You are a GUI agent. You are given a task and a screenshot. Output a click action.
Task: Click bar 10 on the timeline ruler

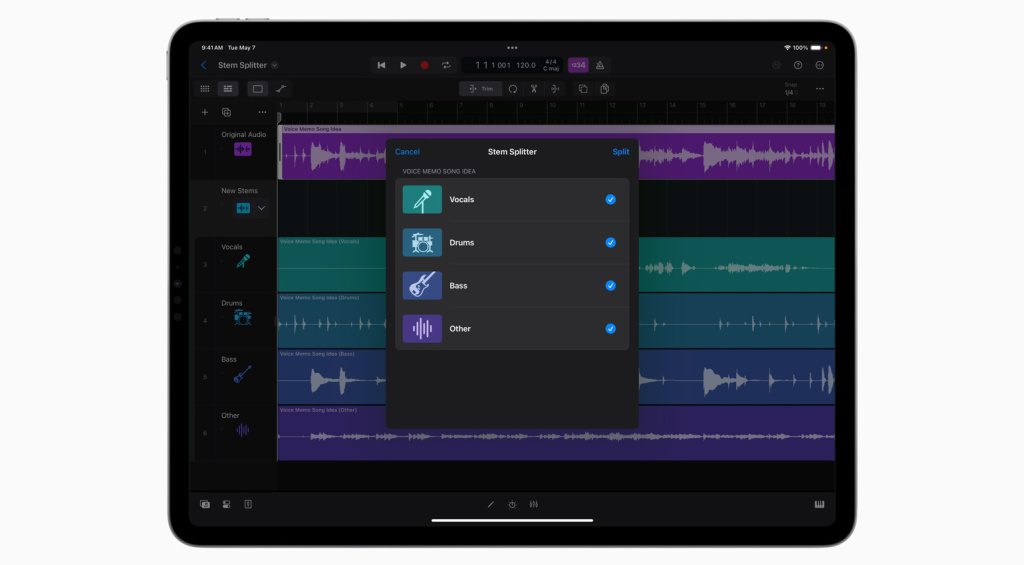[552, 105]
